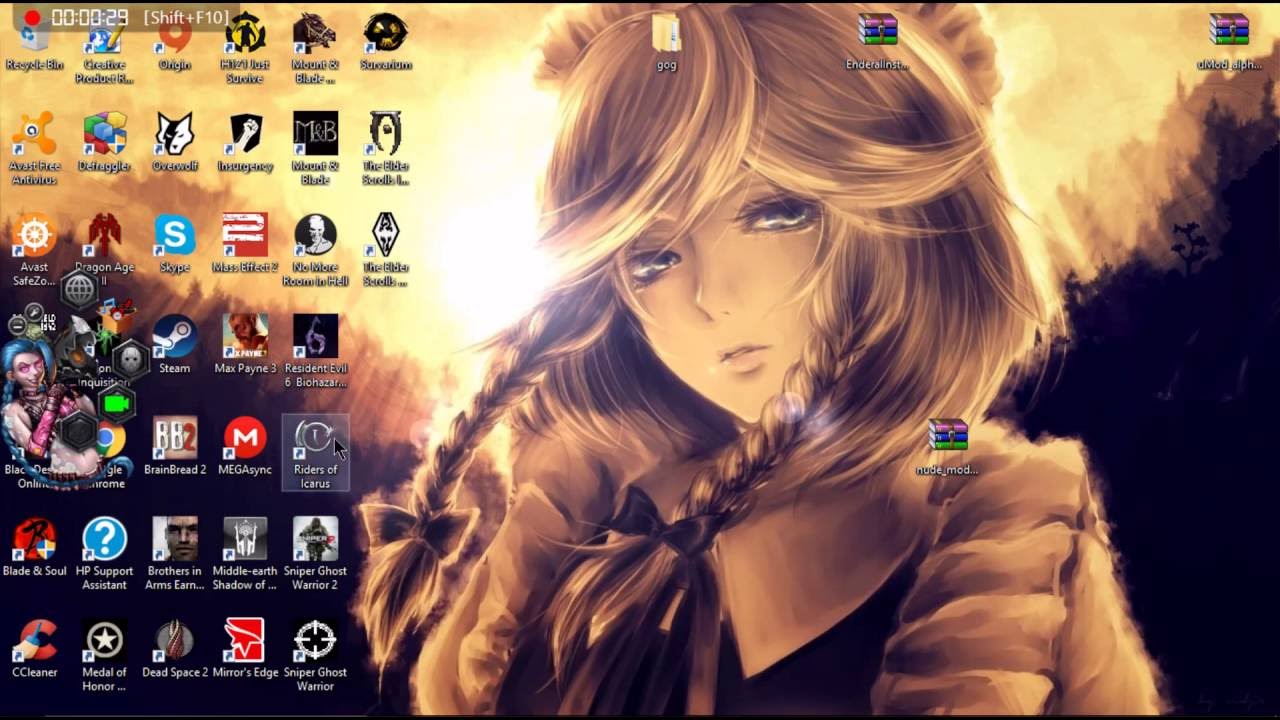The width and height of the screenshot is (1280, 720).
Task: Launch the Defraggler shortcut
Action: (x=104, y=142)
